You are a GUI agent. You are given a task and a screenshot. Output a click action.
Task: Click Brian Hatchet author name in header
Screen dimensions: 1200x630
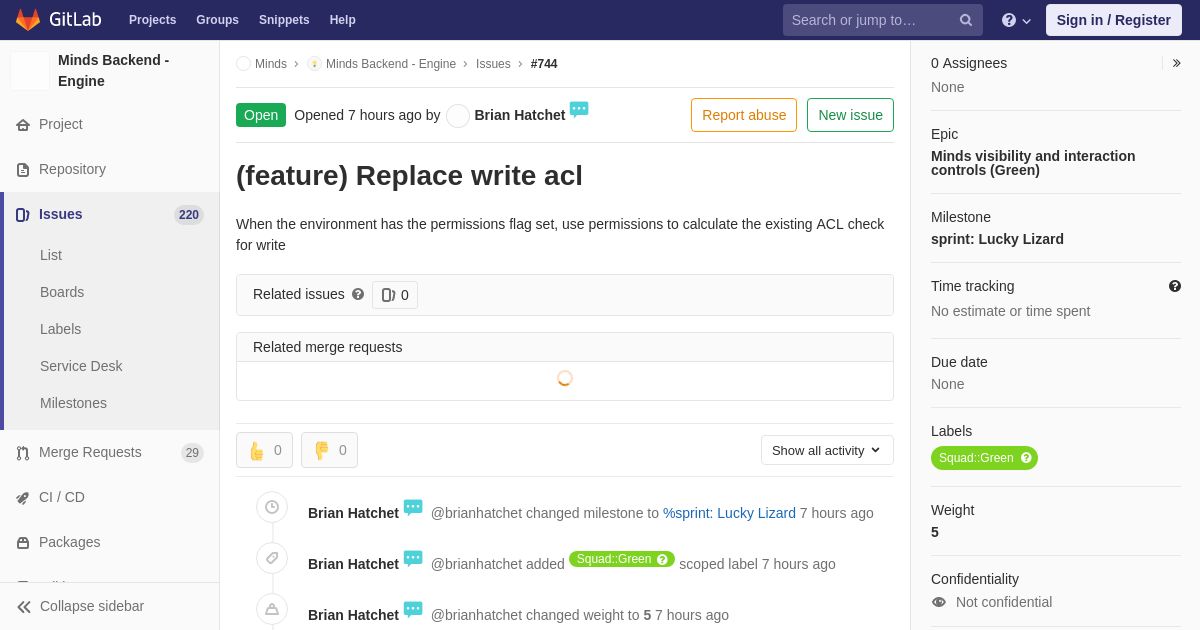click(520, 115)
